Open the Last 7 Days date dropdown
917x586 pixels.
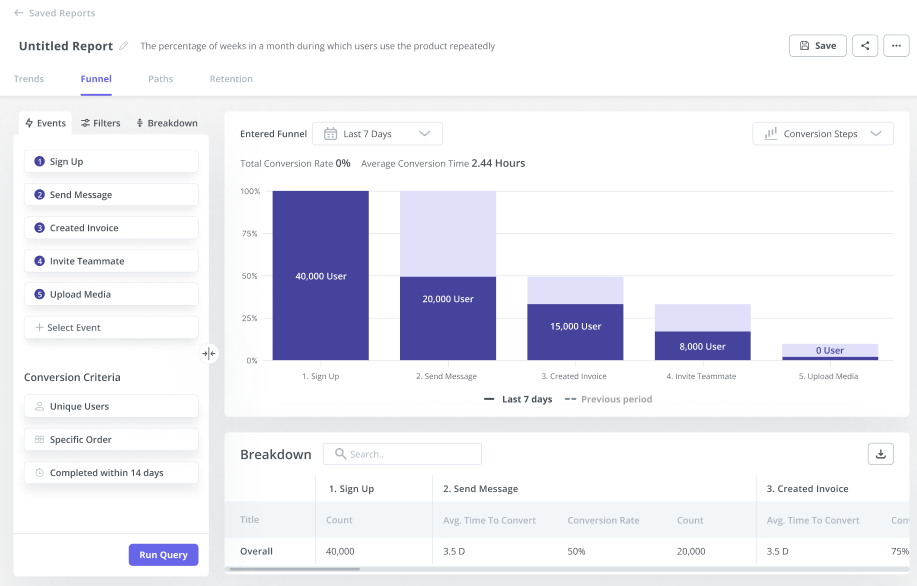[x=377, y=134]
